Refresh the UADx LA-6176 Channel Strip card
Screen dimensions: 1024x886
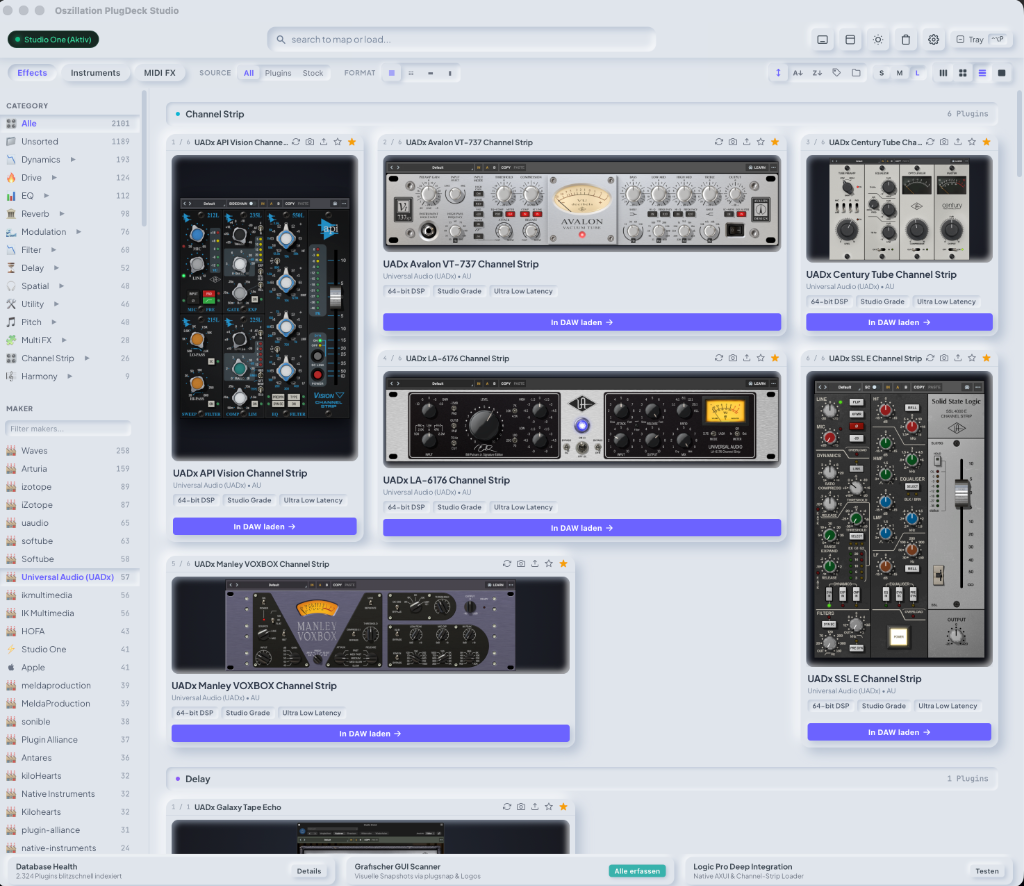tap(719, 358)
